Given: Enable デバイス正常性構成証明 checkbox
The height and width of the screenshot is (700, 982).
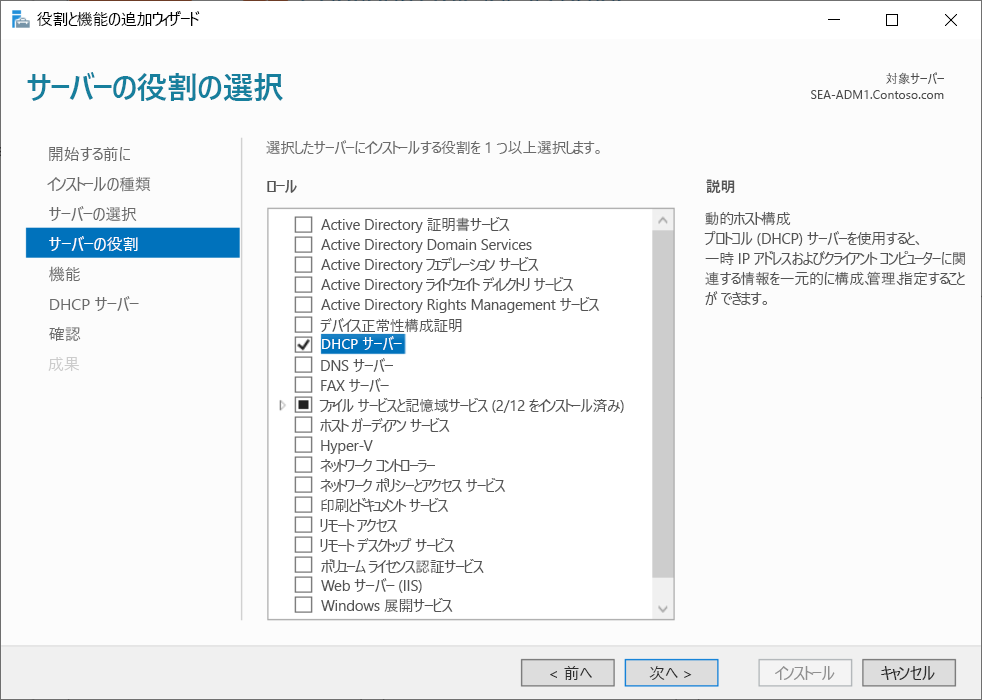Looking at the screenshot, I should [x=303, y=325].
